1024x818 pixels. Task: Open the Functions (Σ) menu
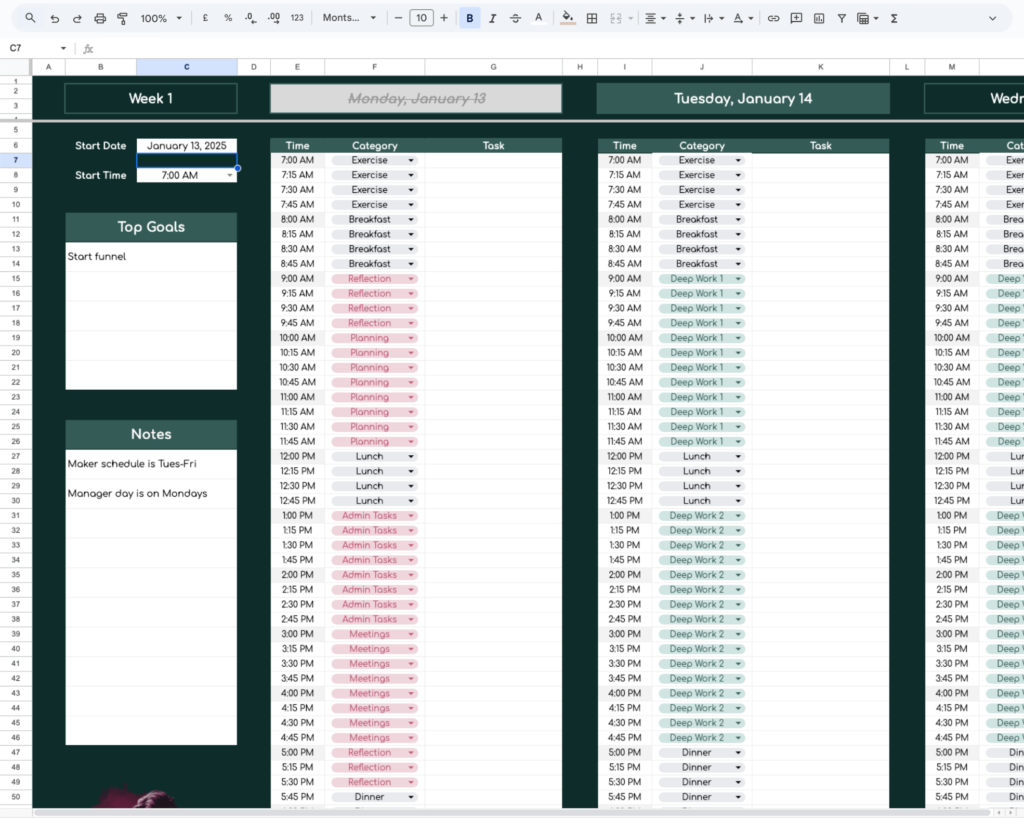tap(893, 17)
